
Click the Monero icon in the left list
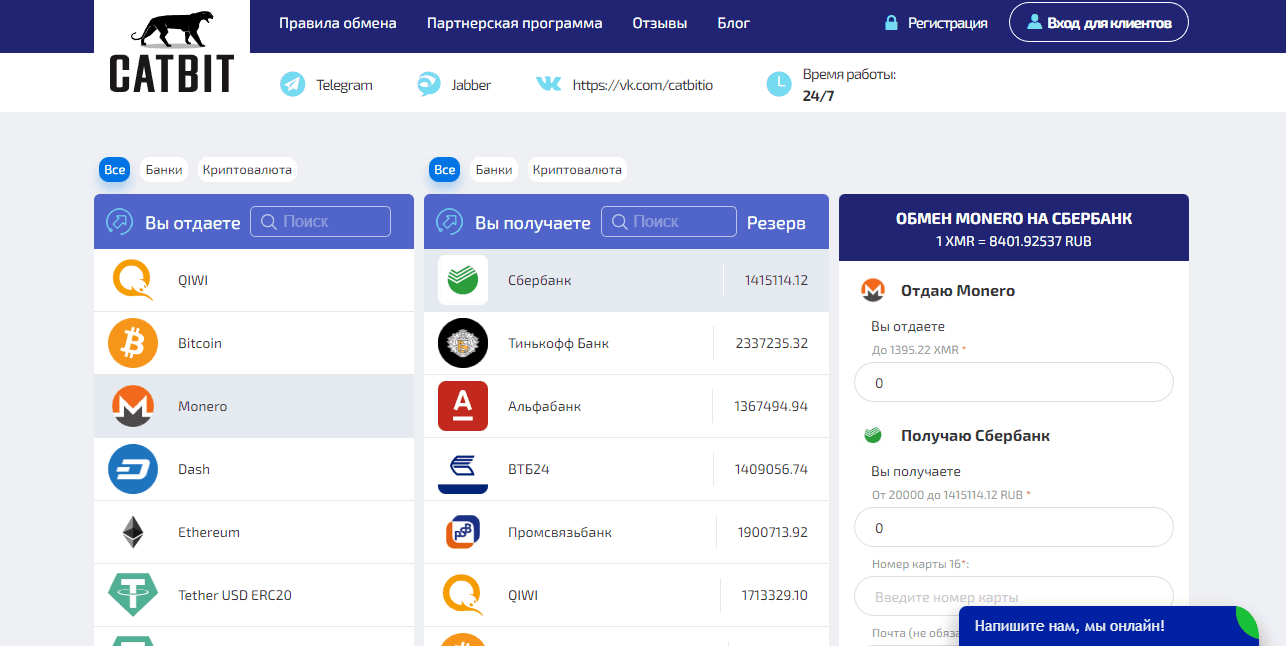point(132,405)
